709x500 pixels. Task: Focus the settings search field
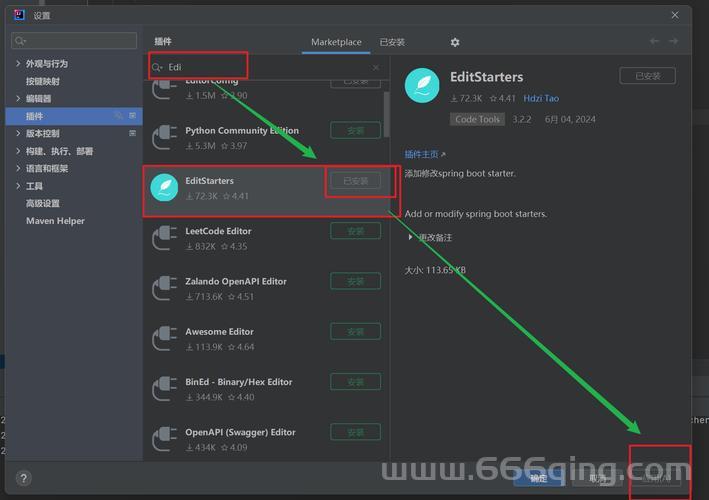click(74, 41)
